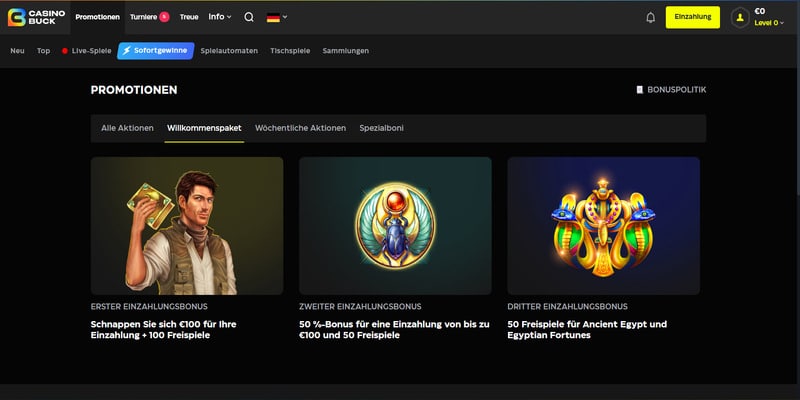Expand the Level 0 account dropdown
The height and width of the screenshot is (400, 800).
(x=769, y=23)
